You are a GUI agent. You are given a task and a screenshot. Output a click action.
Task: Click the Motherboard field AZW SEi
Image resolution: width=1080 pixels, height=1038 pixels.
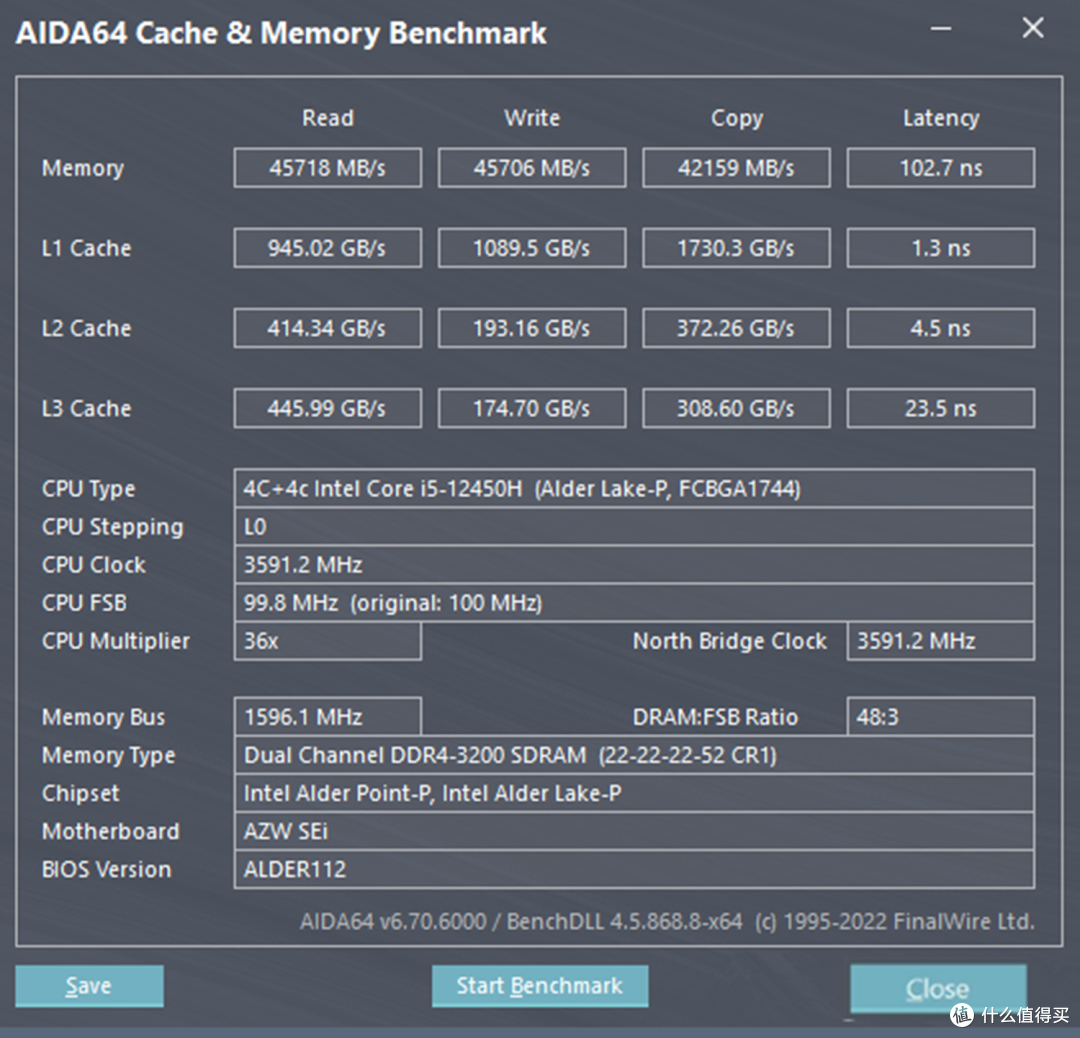pos(634,831)
